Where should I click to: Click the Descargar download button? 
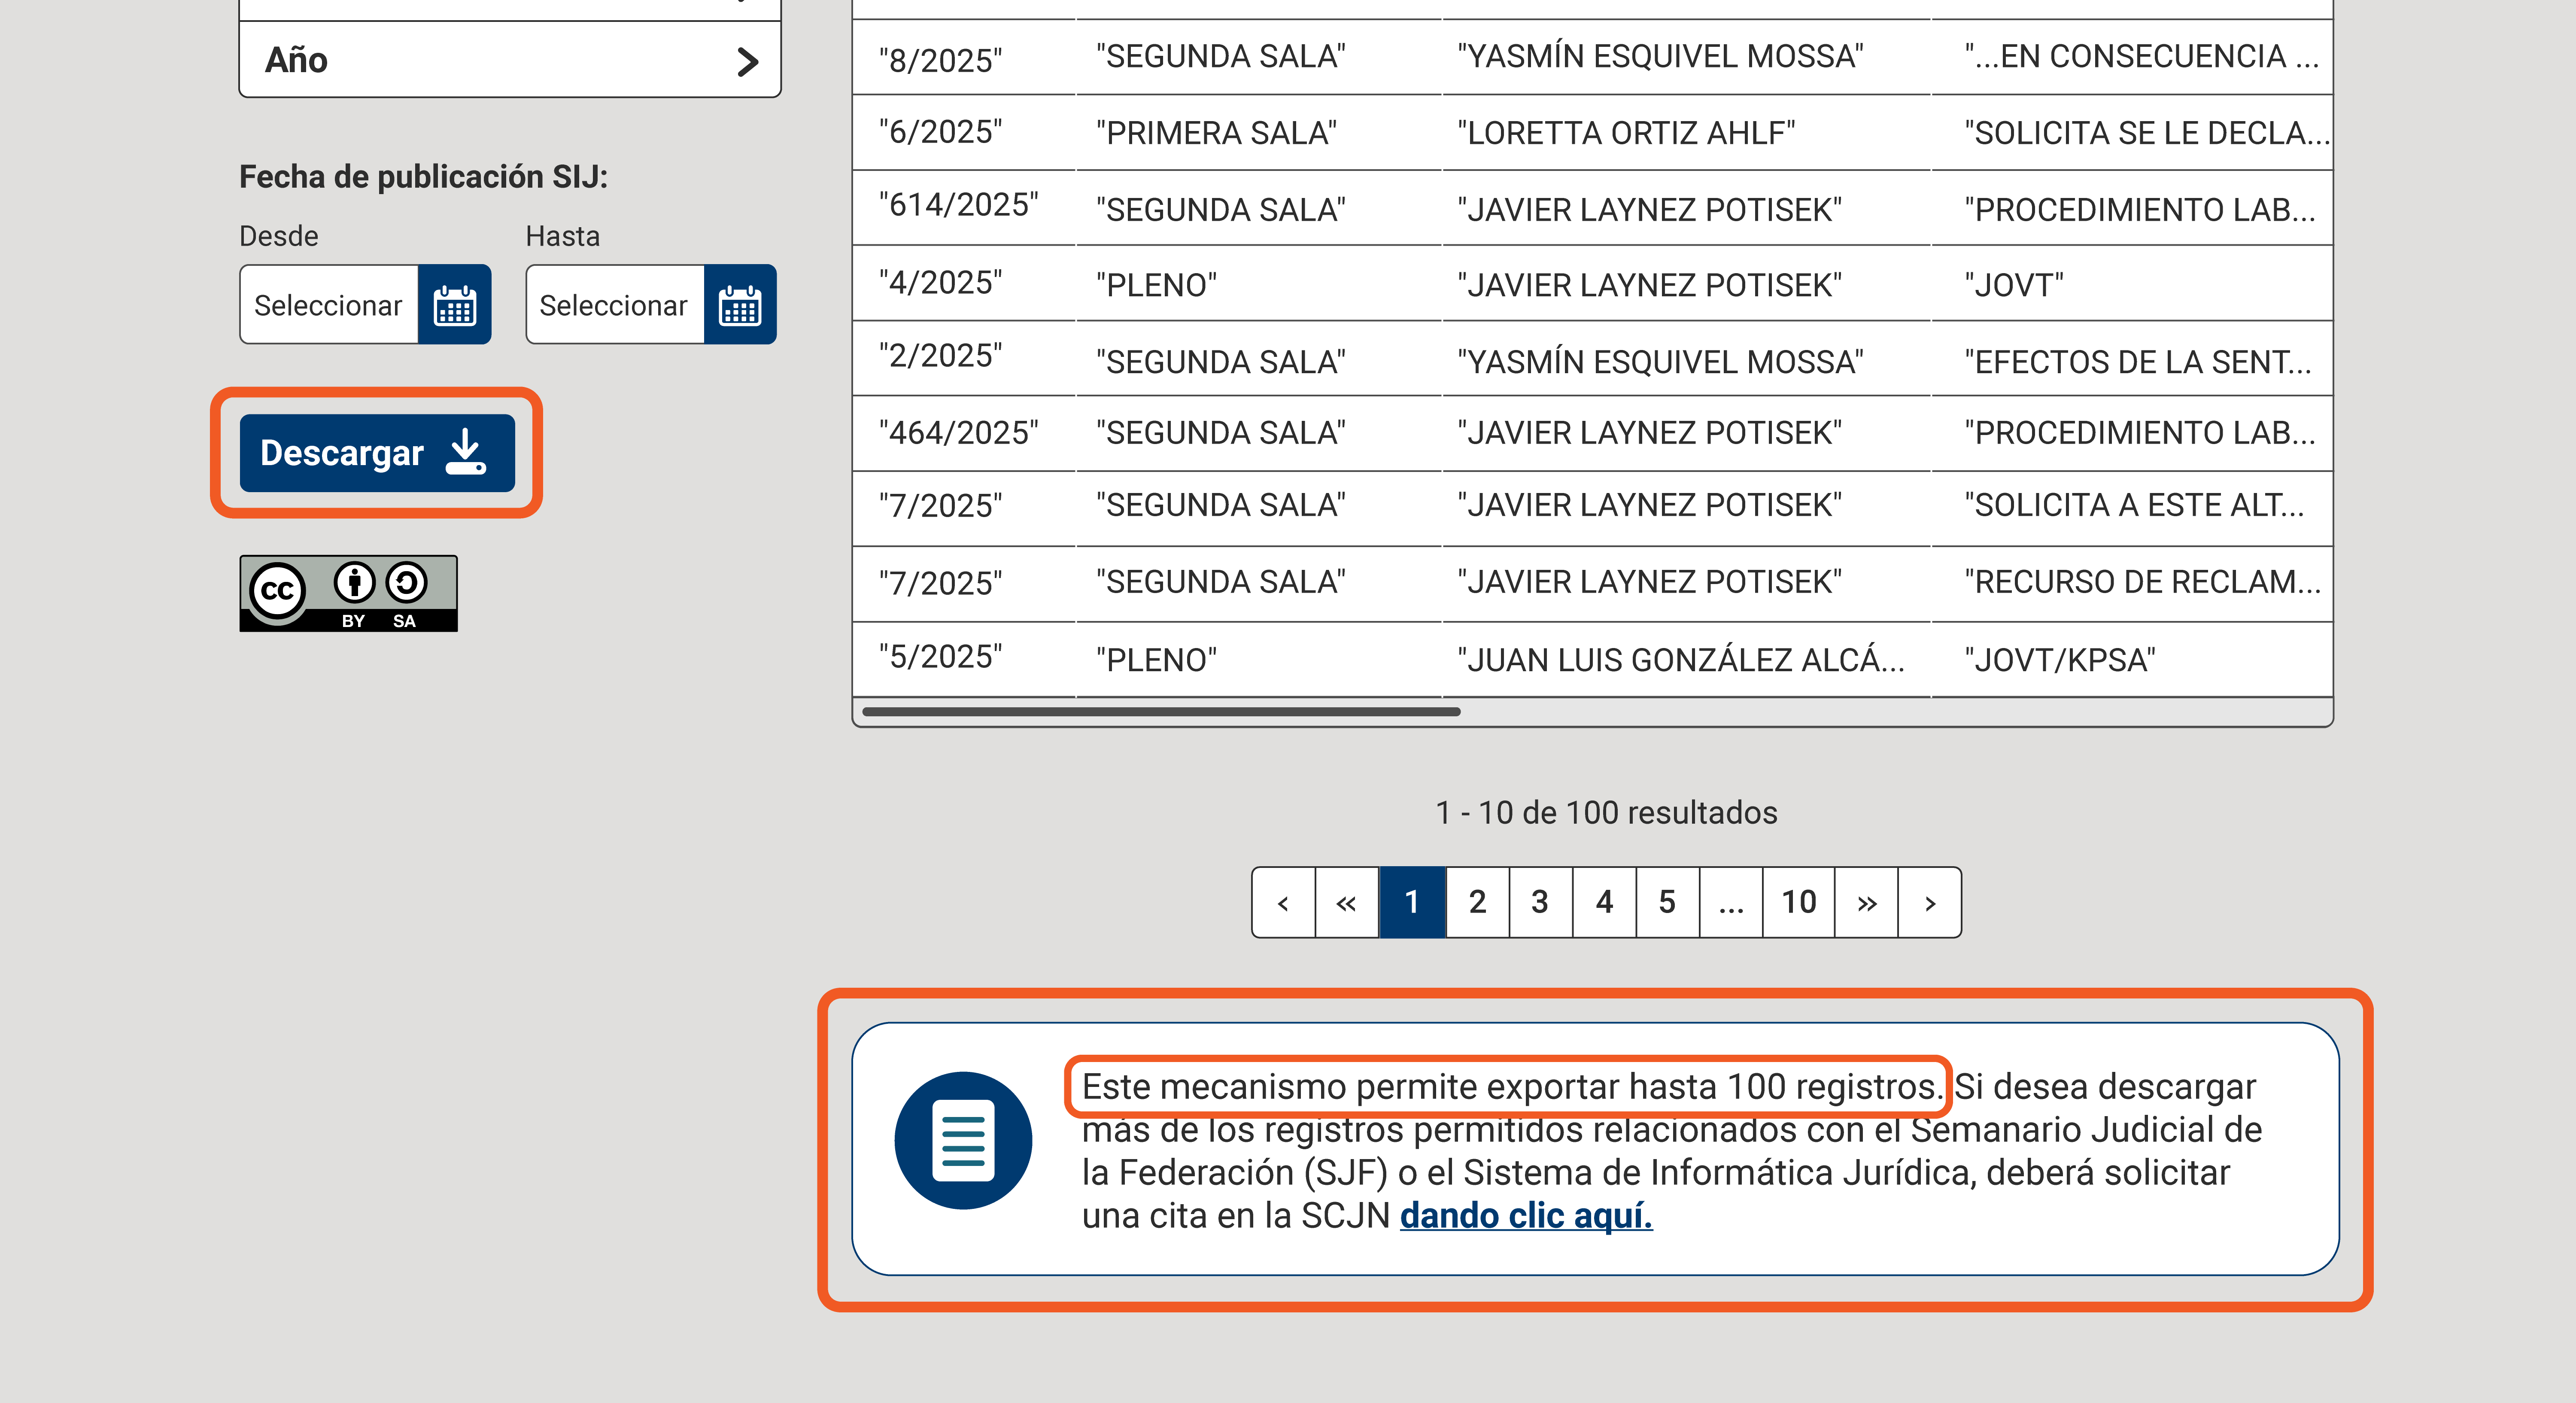tap(377, 453)
